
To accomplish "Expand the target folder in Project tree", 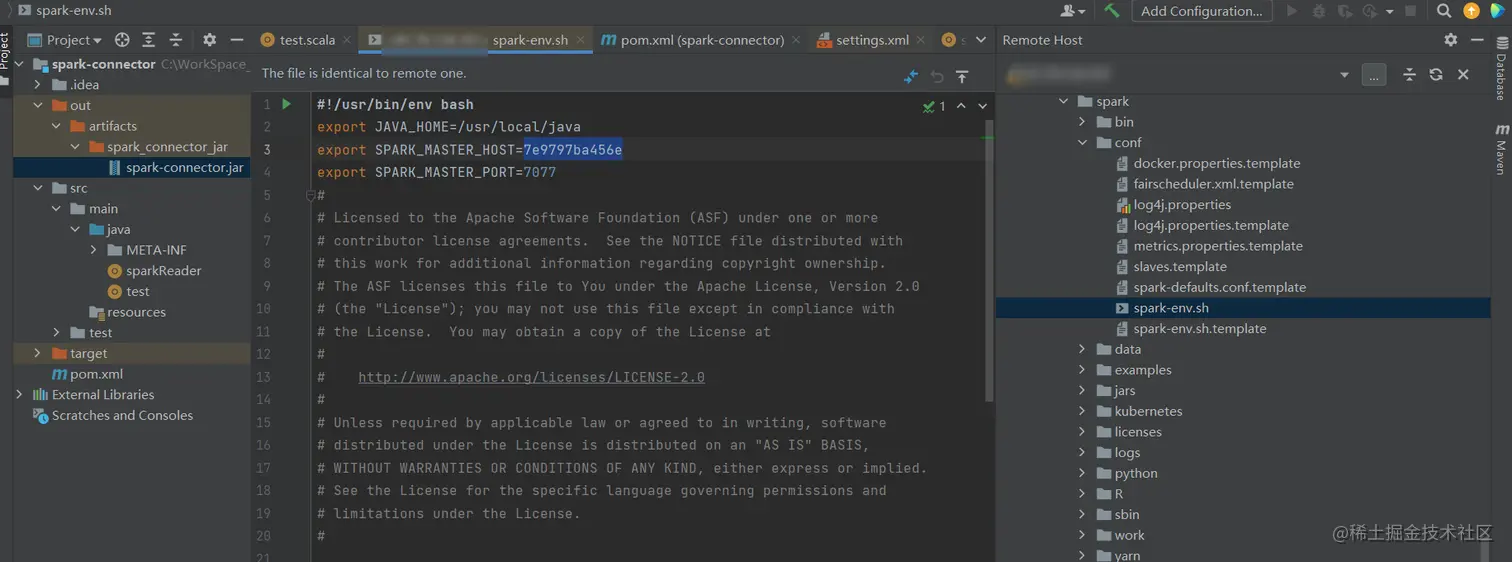I will [38, 353].
